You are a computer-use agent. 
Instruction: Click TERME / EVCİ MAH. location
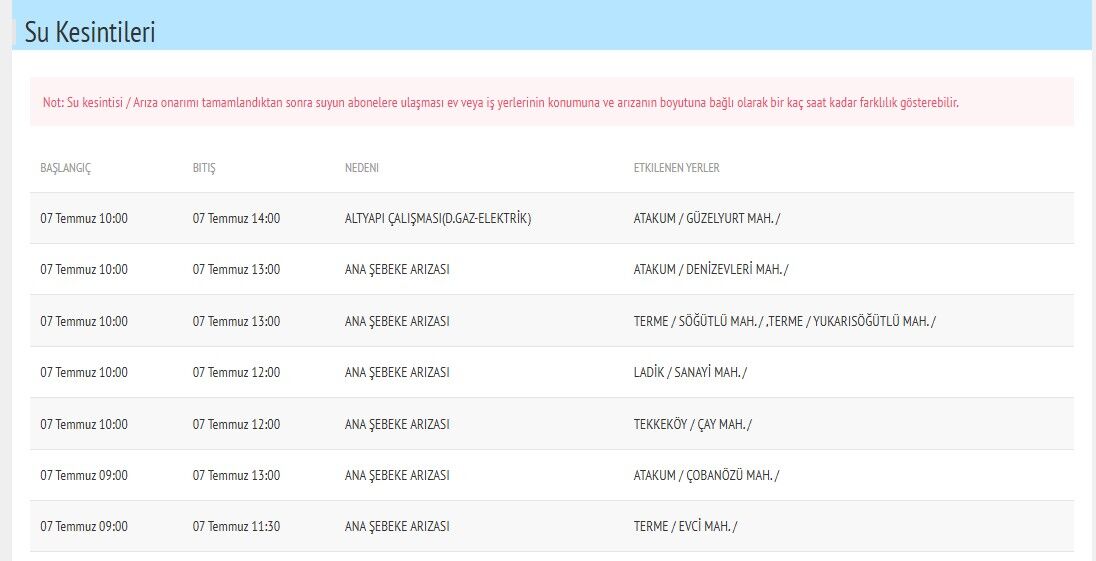click(x=685, y=526)
